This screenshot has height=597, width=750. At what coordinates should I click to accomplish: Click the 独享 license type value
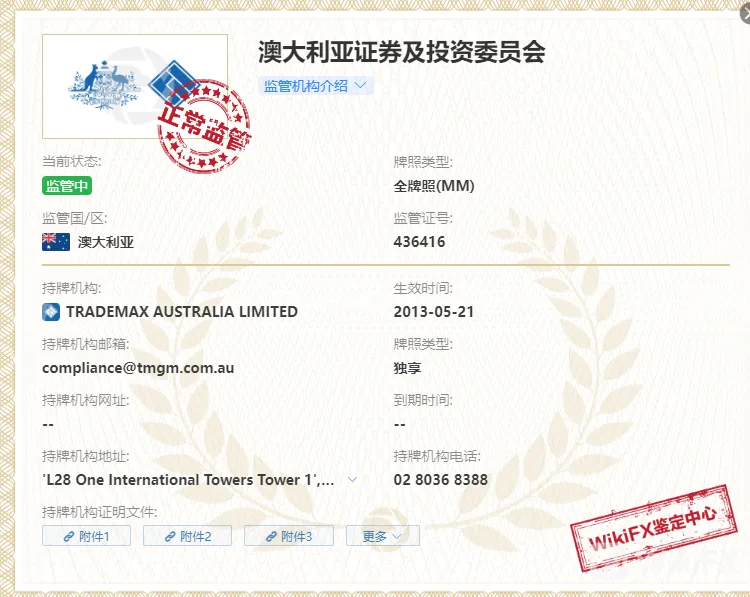point(407,368)
